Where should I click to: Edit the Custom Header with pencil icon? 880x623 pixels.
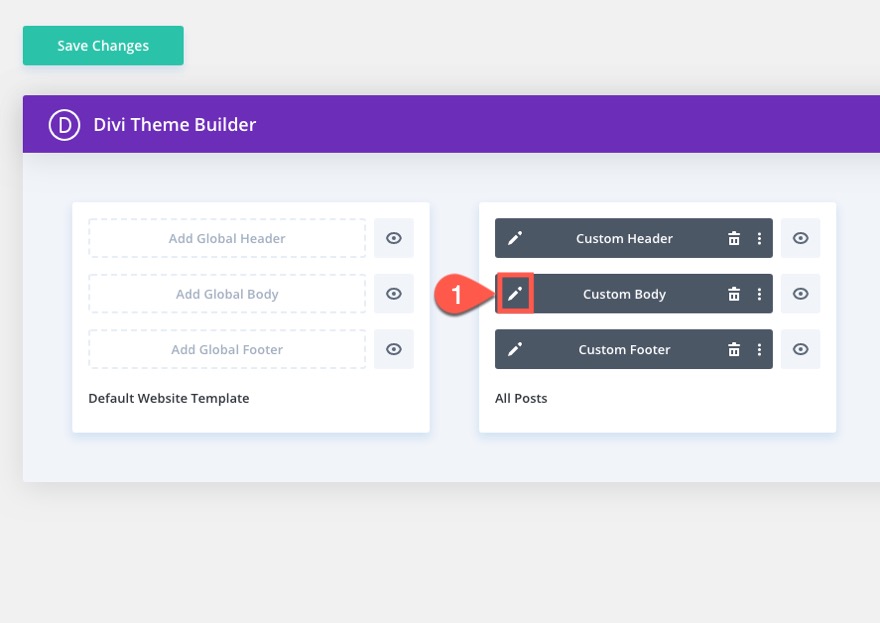[515, 238]
